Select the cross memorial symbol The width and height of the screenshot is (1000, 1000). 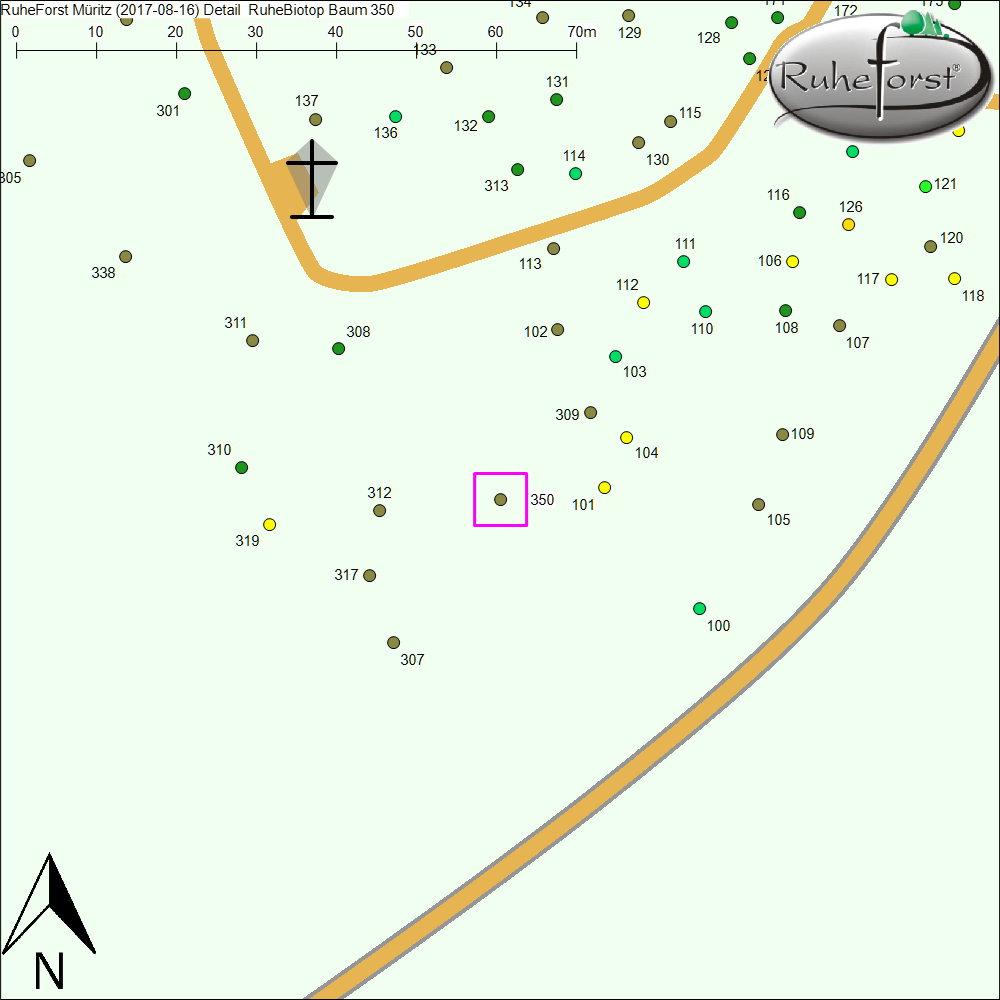click(x=312, y=181)
